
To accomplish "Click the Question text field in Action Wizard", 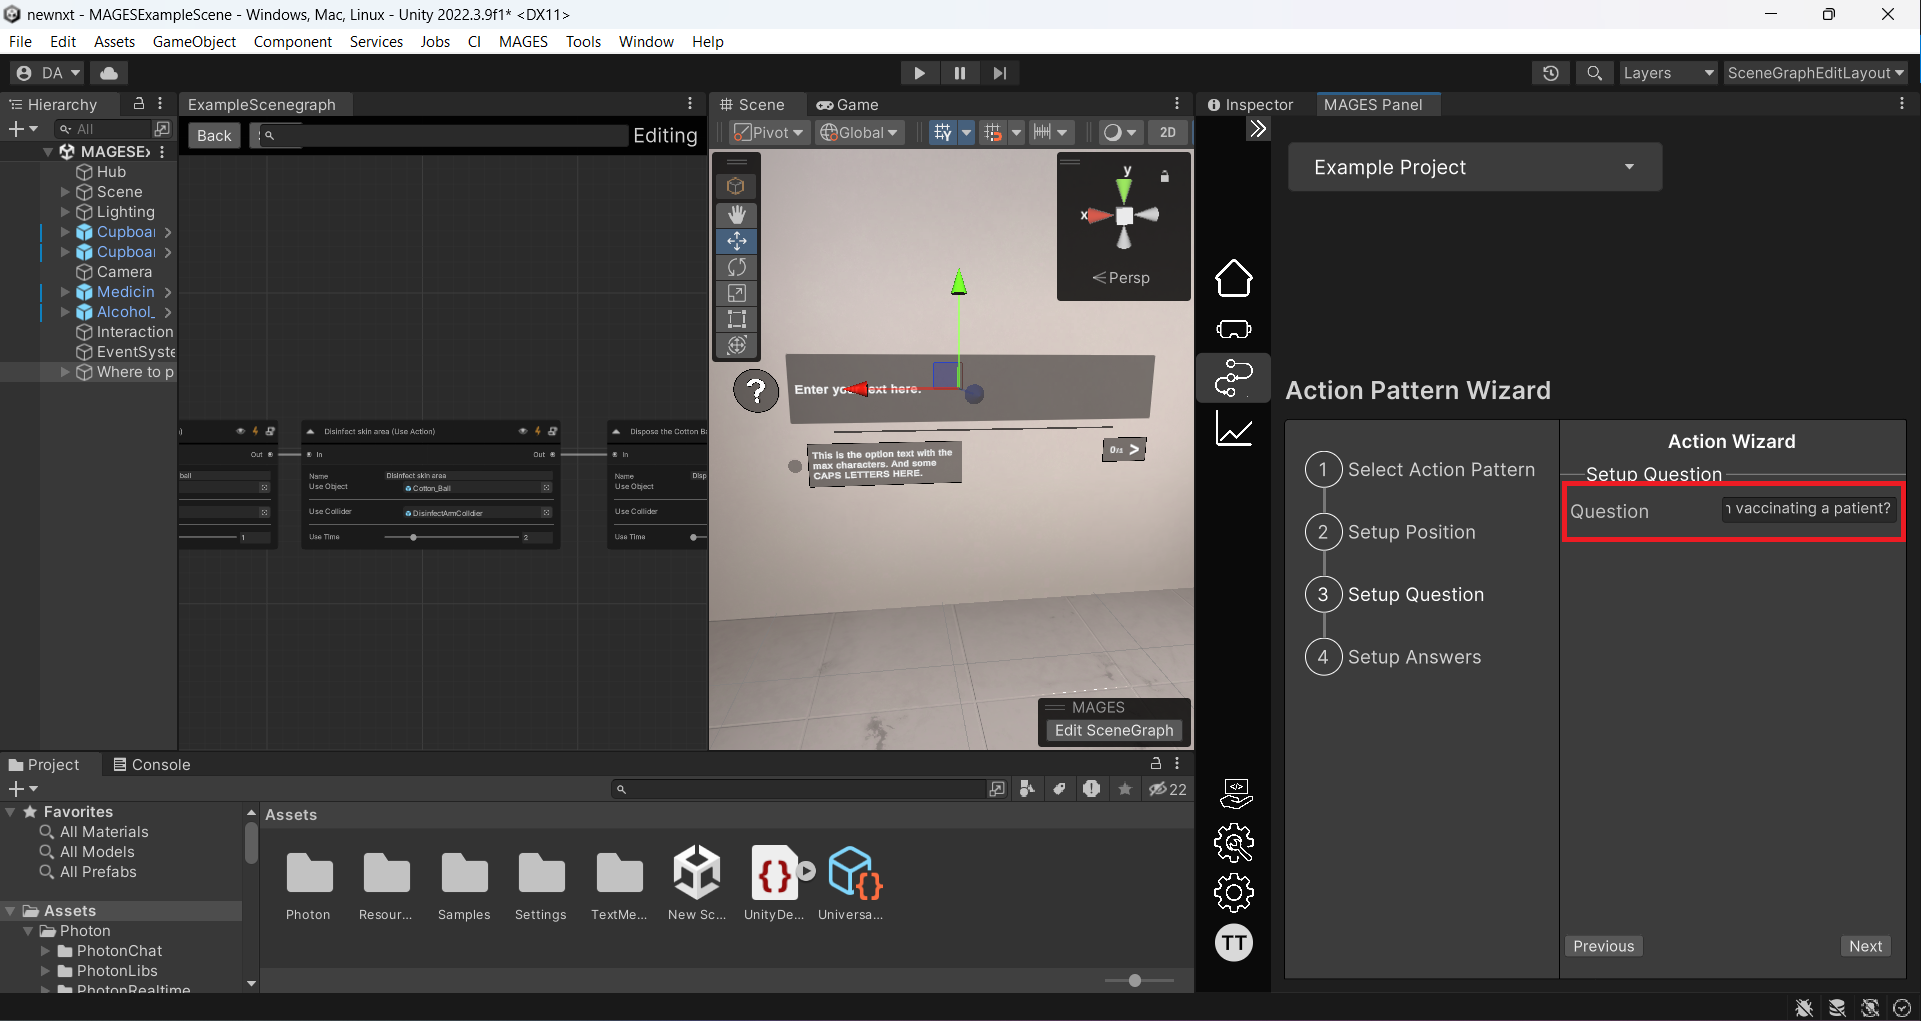I will point(1809,509).
